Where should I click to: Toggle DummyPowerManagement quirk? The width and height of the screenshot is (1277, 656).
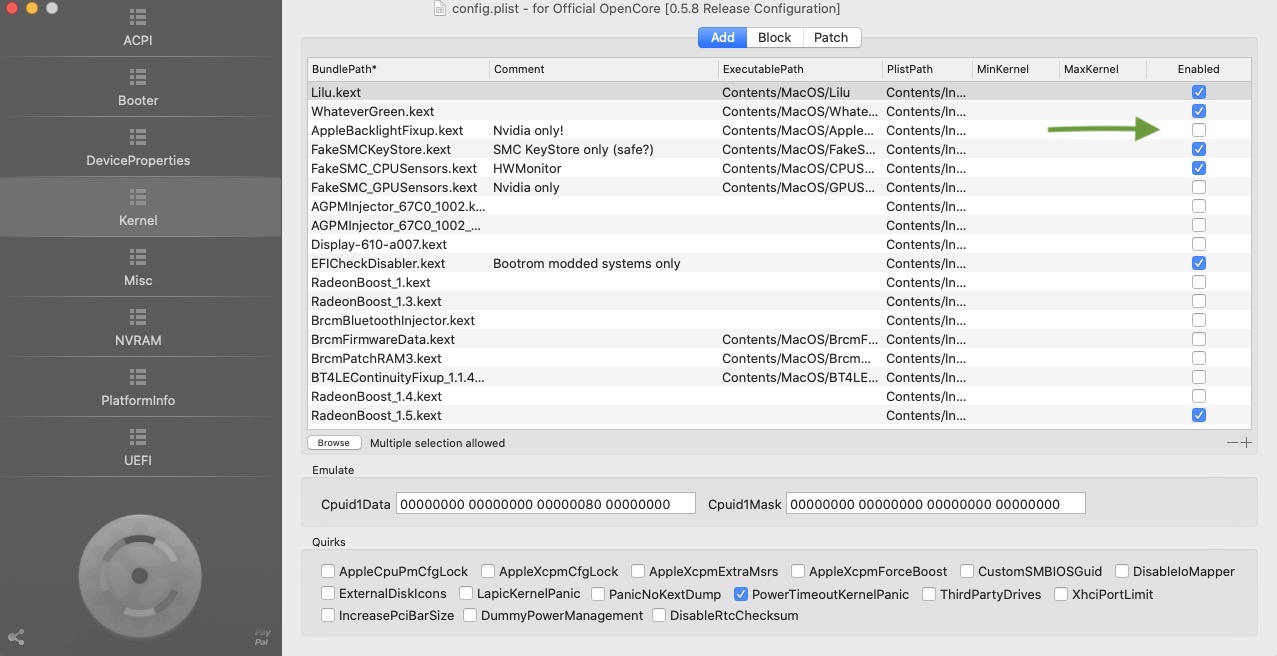pos(470,616)
